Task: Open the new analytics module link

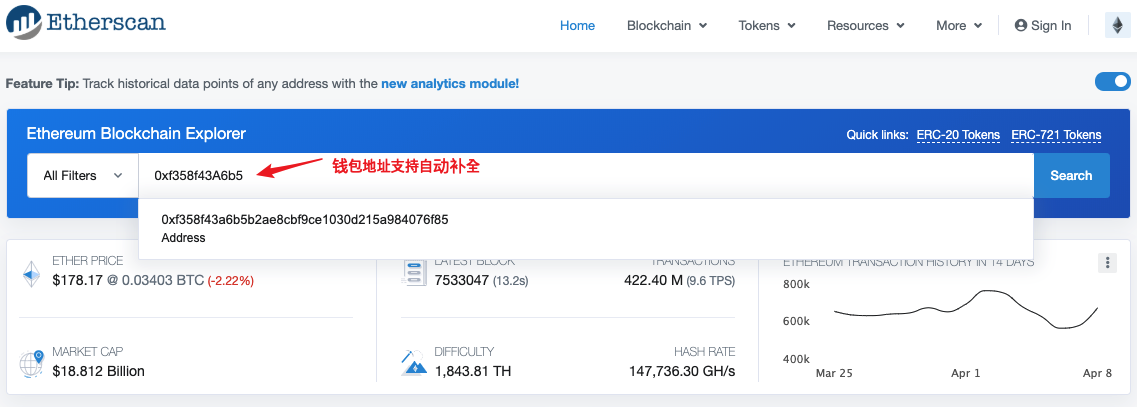Action: (450, 83)
